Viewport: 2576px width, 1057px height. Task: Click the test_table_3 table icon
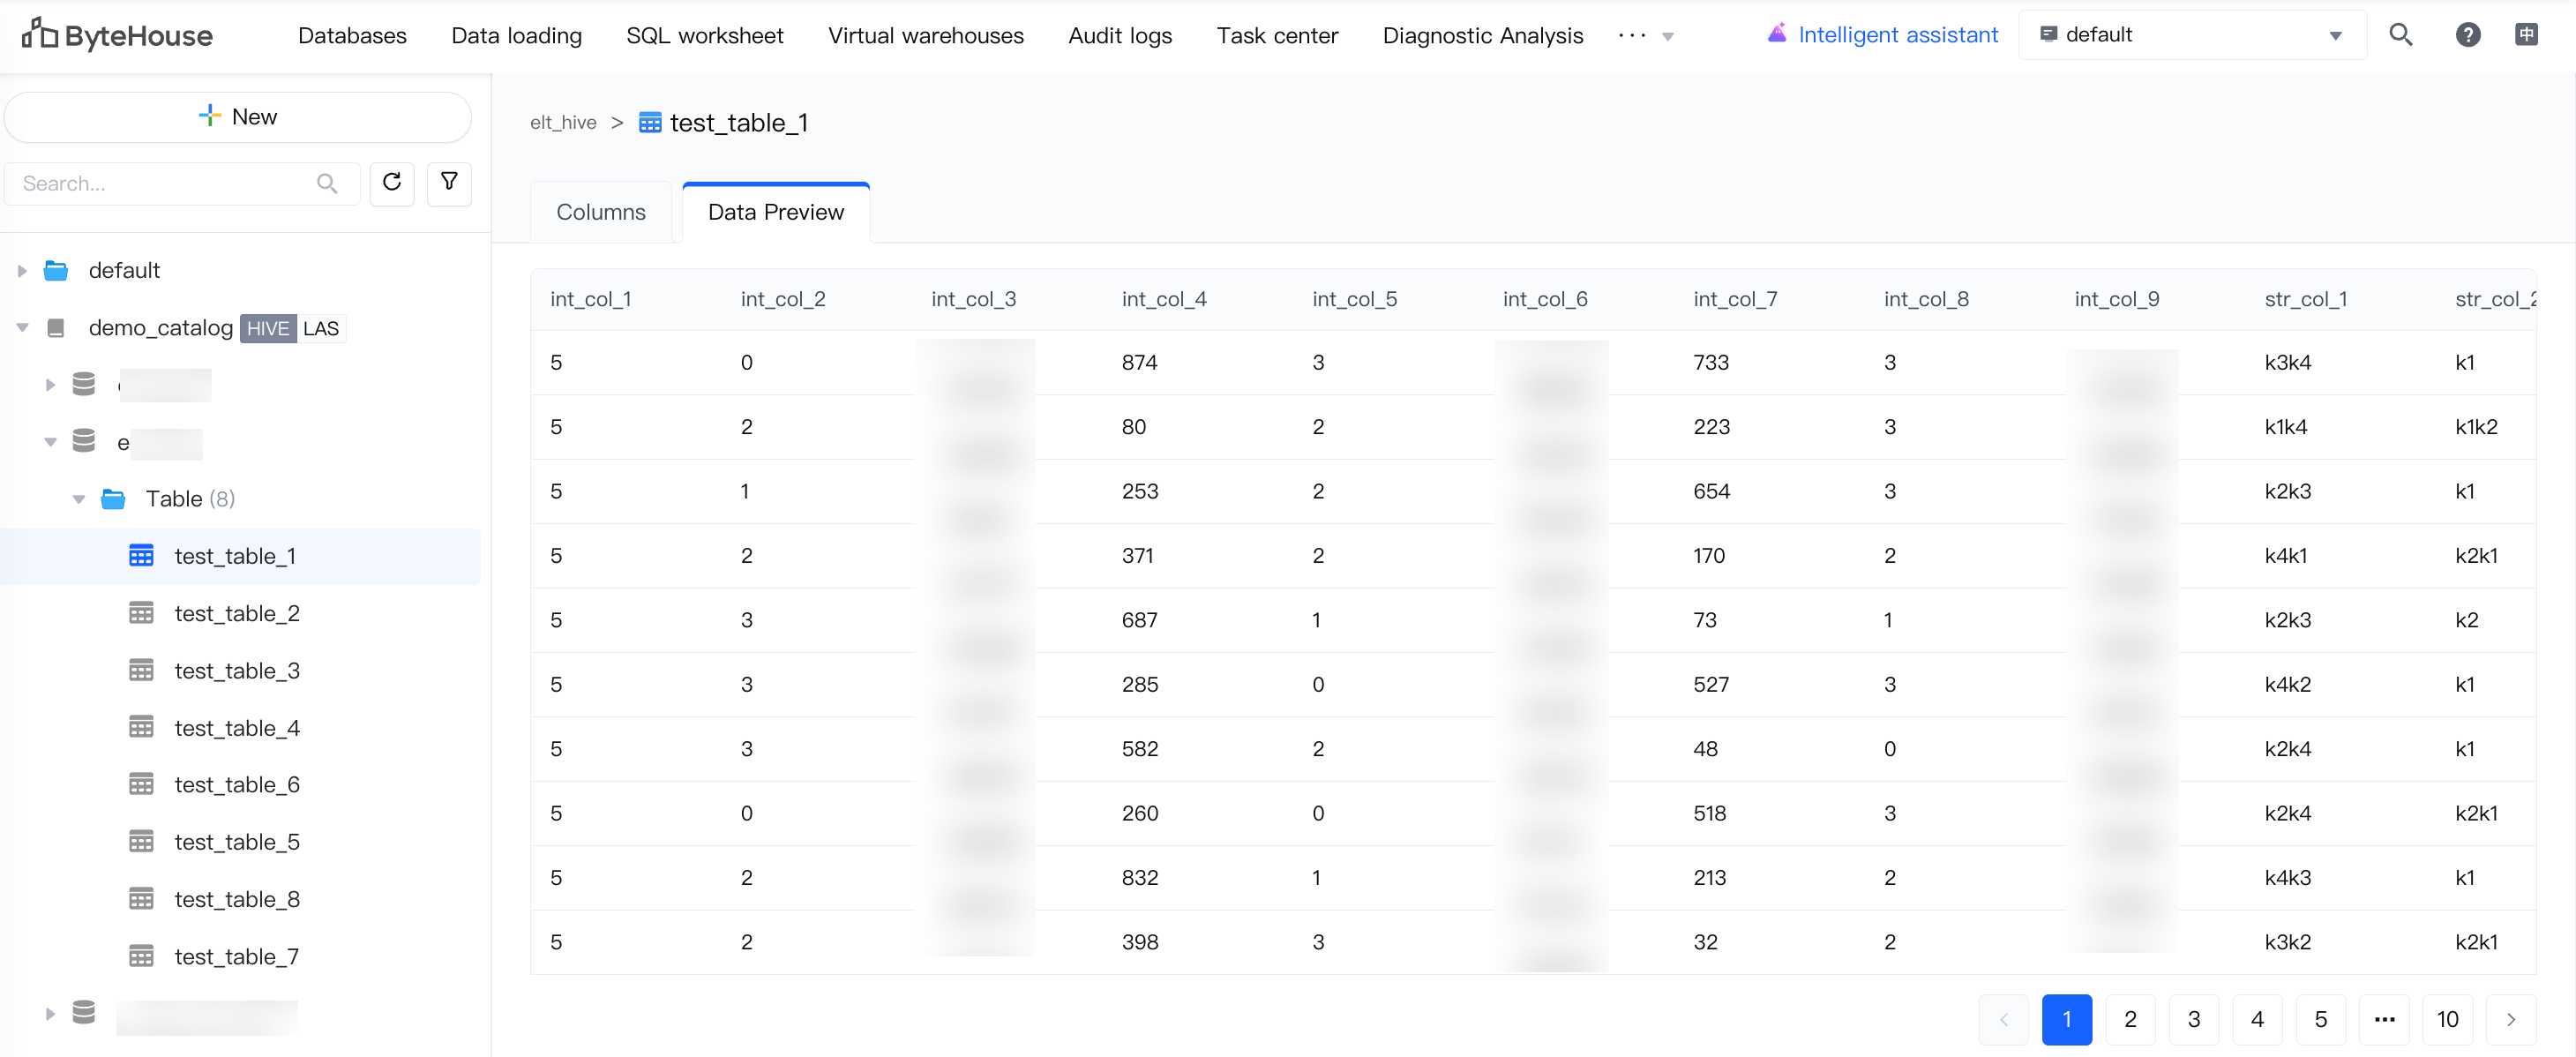(141, 670)
